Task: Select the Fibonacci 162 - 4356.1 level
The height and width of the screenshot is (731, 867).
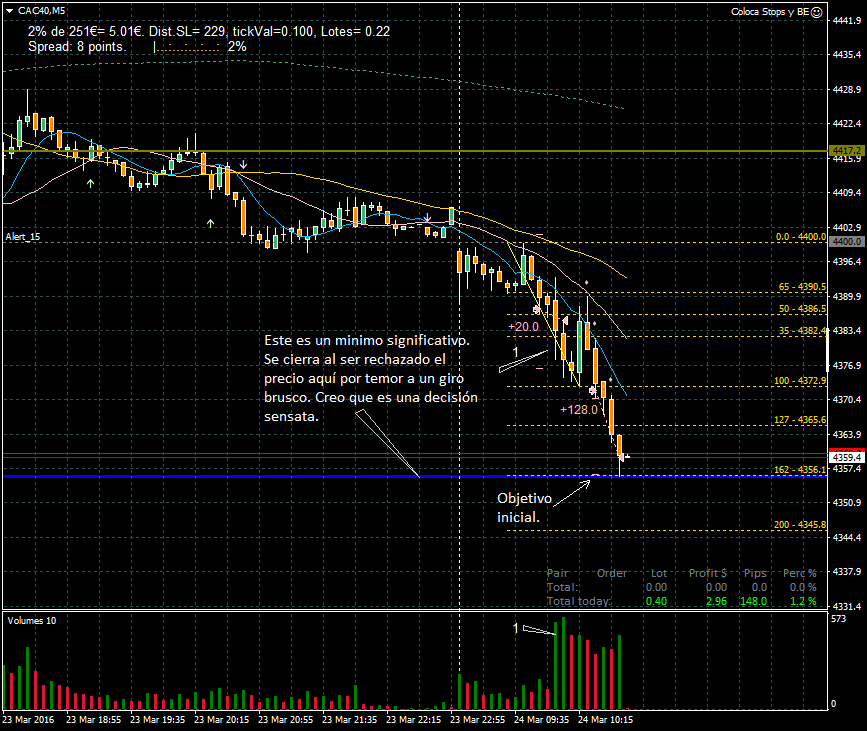Action: (x=799, y=470)
